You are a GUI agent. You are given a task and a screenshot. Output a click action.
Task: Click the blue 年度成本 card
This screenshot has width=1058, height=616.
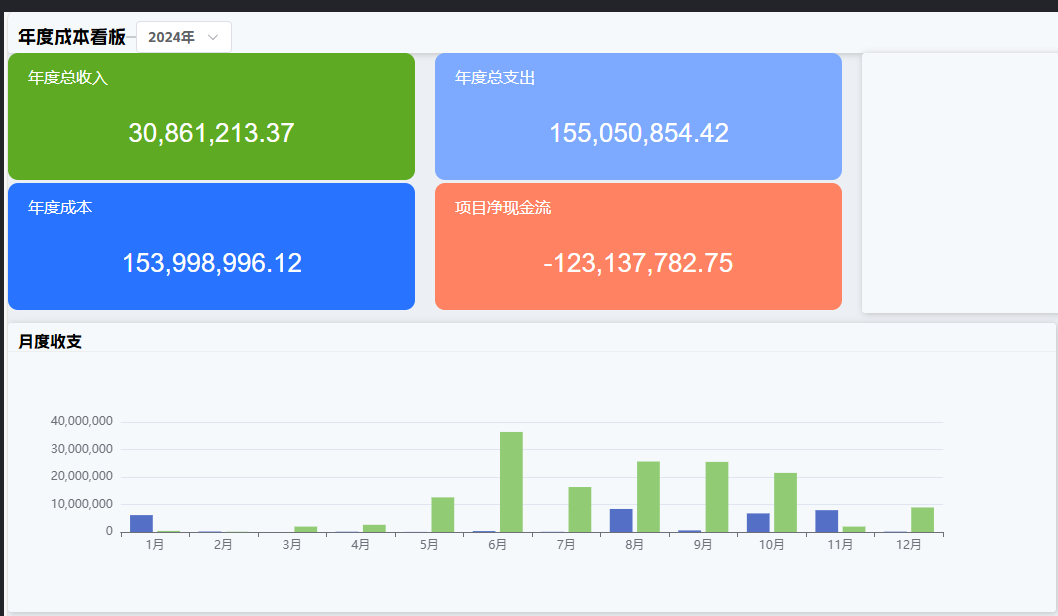click(x=211, y=246)
